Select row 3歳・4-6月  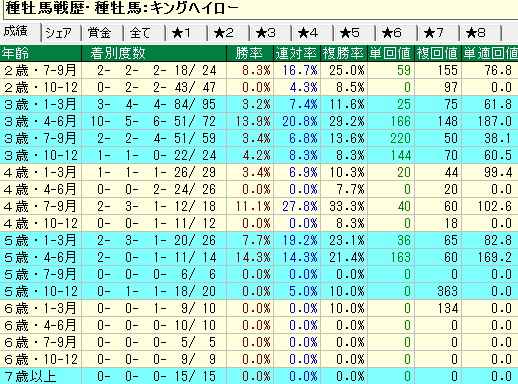click(259, 121)
